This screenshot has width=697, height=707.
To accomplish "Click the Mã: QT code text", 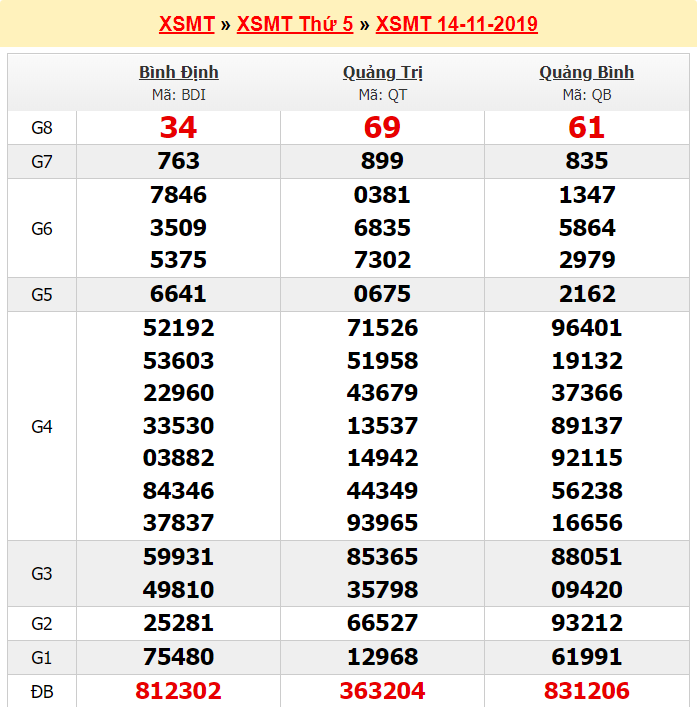I will pyautogui.click(x=382, y=95).
